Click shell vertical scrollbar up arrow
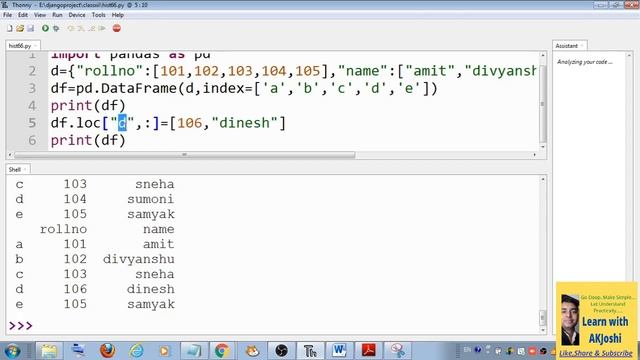Image resolution: width=640 pixels, height=360 pixels. click(543, 180)
